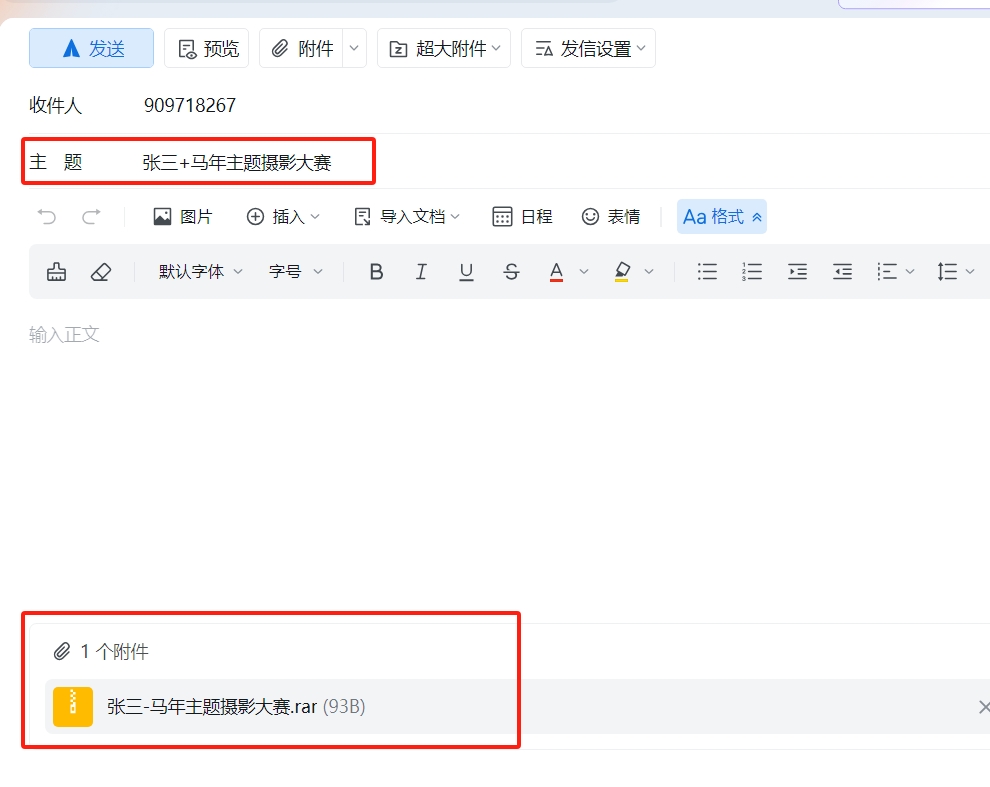This screenshot has width=990, height=787.
Task: Click the red font color swatch
Action: click(x=557, y=271)
